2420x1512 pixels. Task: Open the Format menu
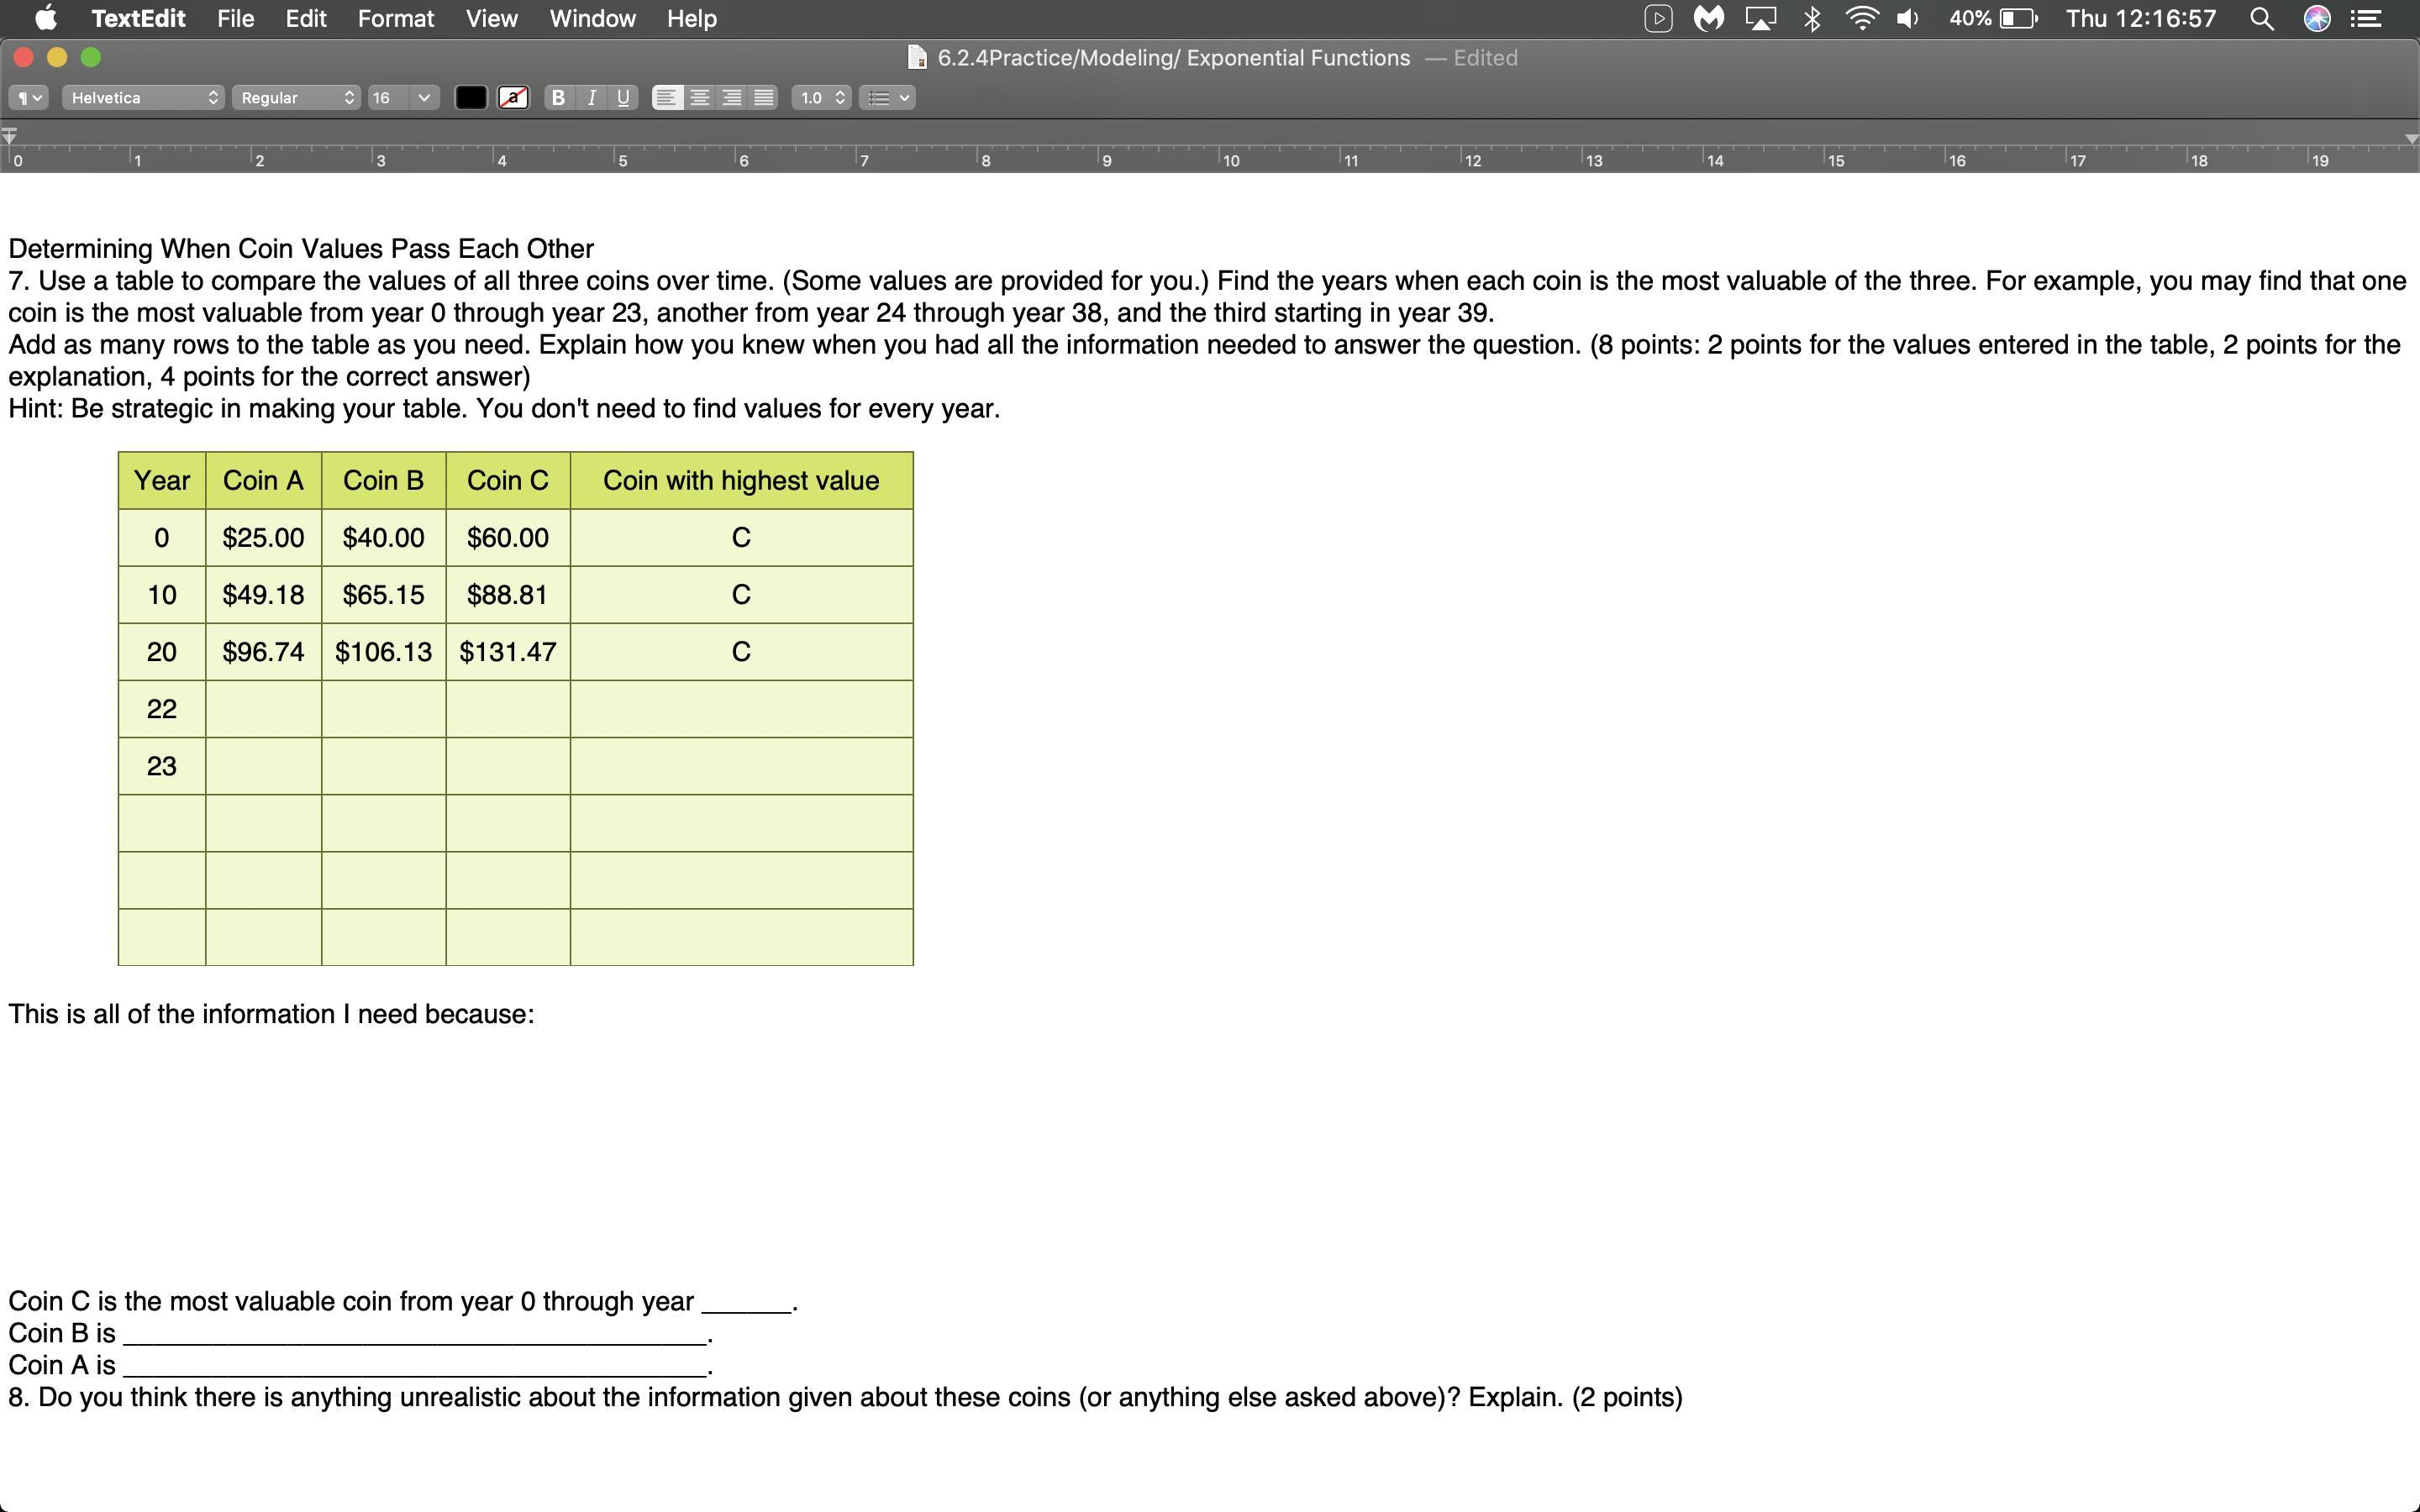(x=395, y=18)
